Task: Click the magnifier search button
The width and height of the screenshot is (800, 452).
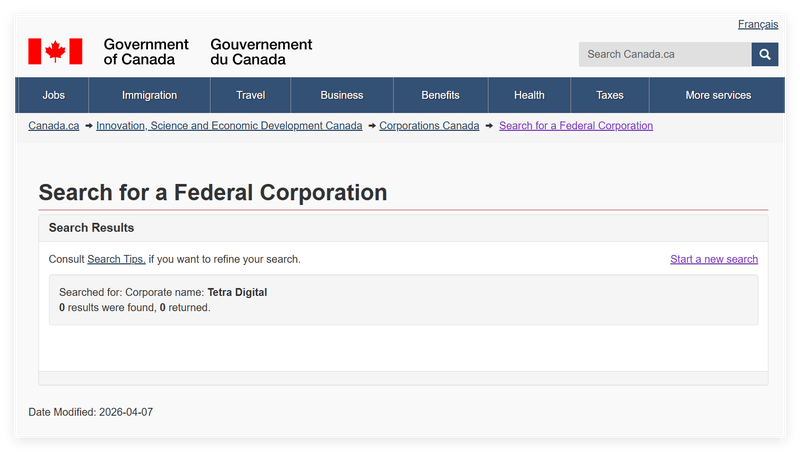Action: pos(764,54)
